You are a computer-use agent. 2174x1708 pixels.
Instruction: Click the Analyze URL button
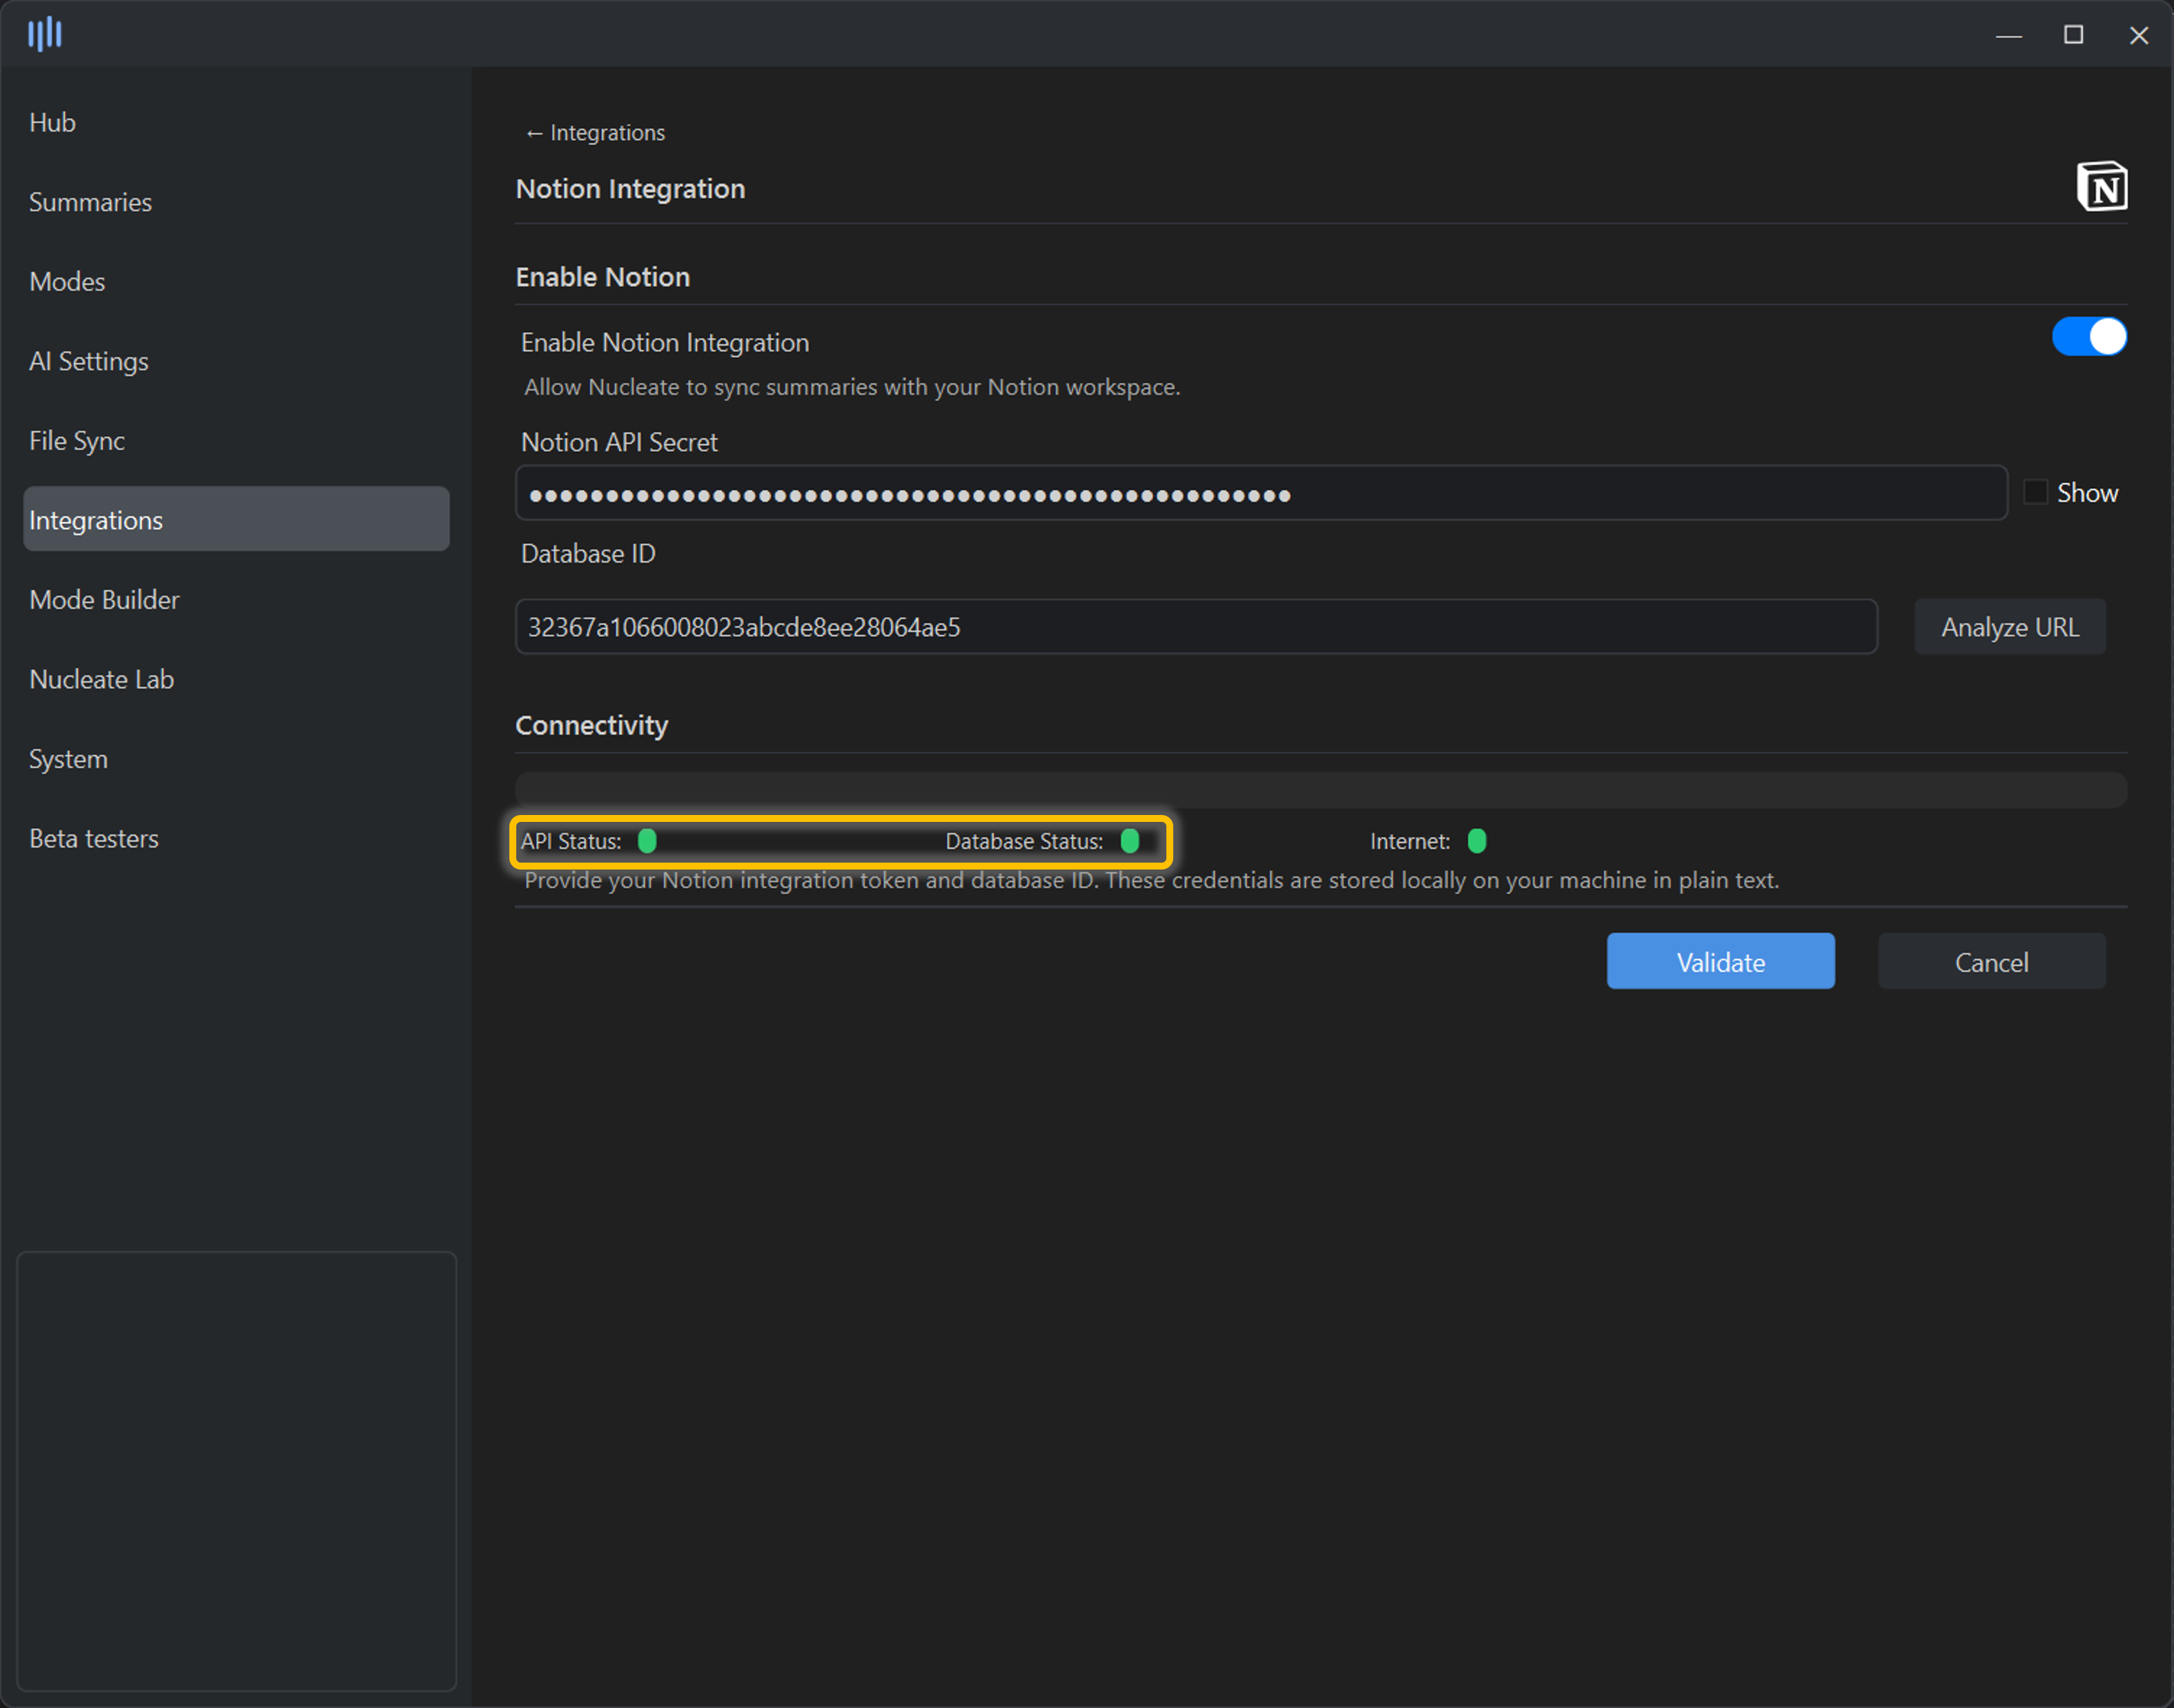point(2009,627)
